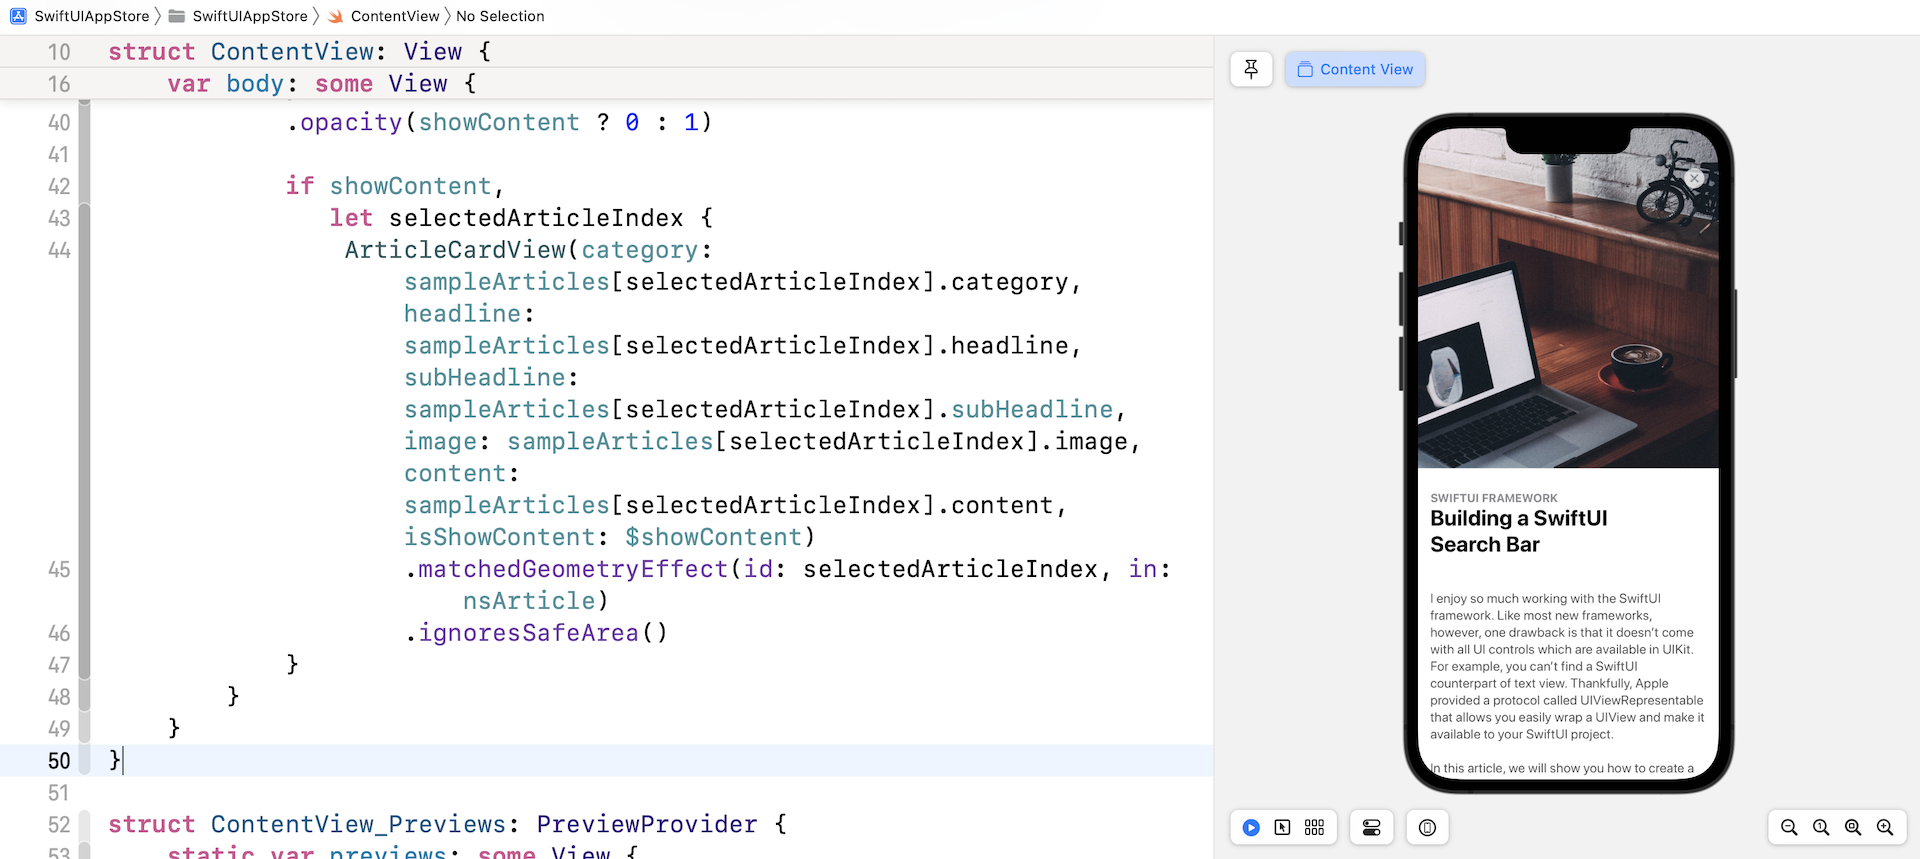Open Canvas Device Settings toggles icon
This screenshot has width=1920, height=859.
tap(1371, 827)
